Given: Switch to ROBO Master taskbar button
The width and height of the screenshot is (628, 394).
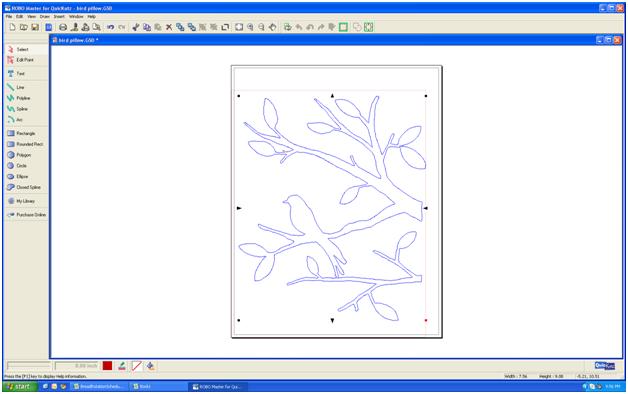Looking at the screenshot, I should coord(219,386).
